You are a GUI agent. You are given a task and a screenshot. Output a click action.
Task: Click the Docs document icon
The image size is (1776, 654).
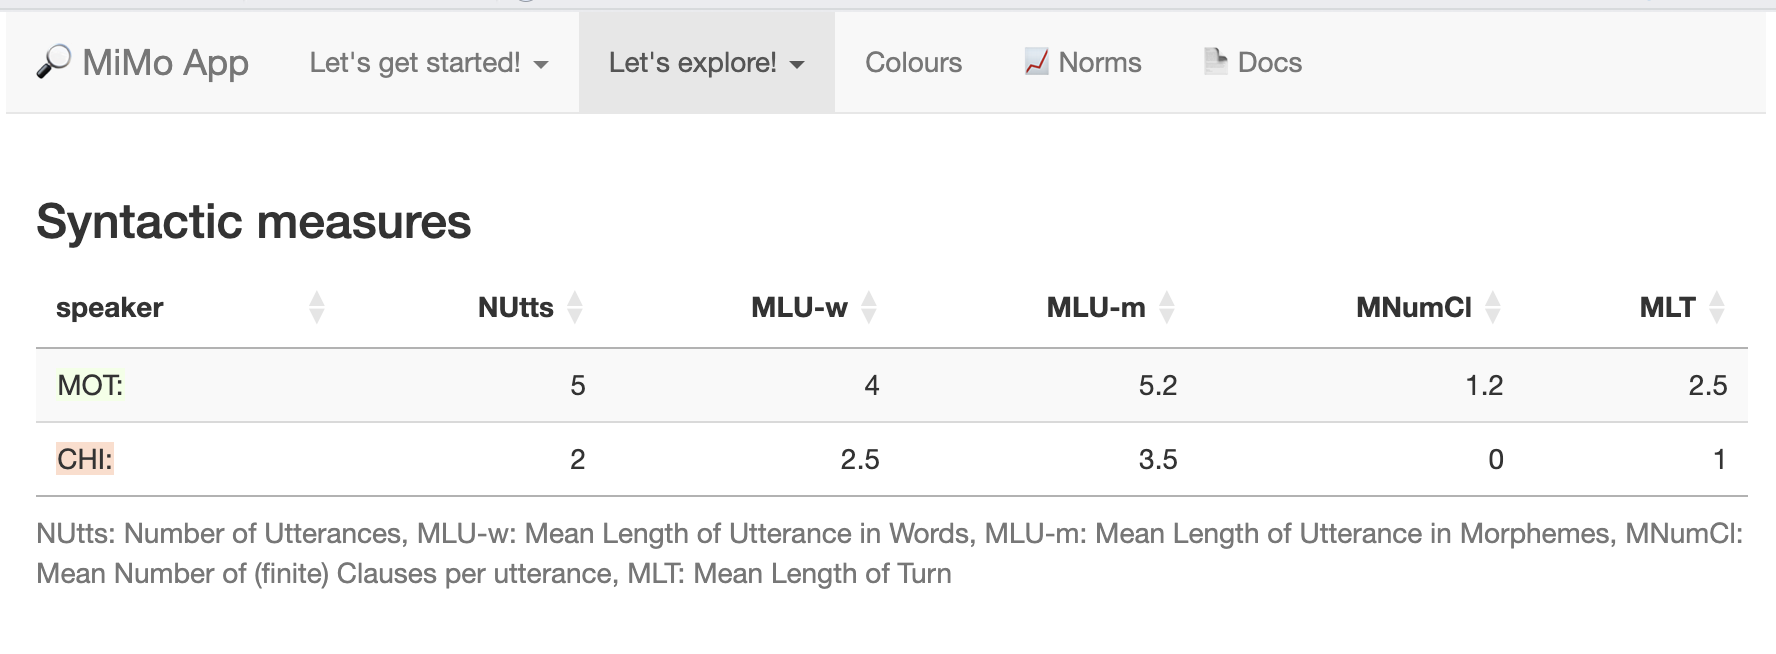point(1215,62)
